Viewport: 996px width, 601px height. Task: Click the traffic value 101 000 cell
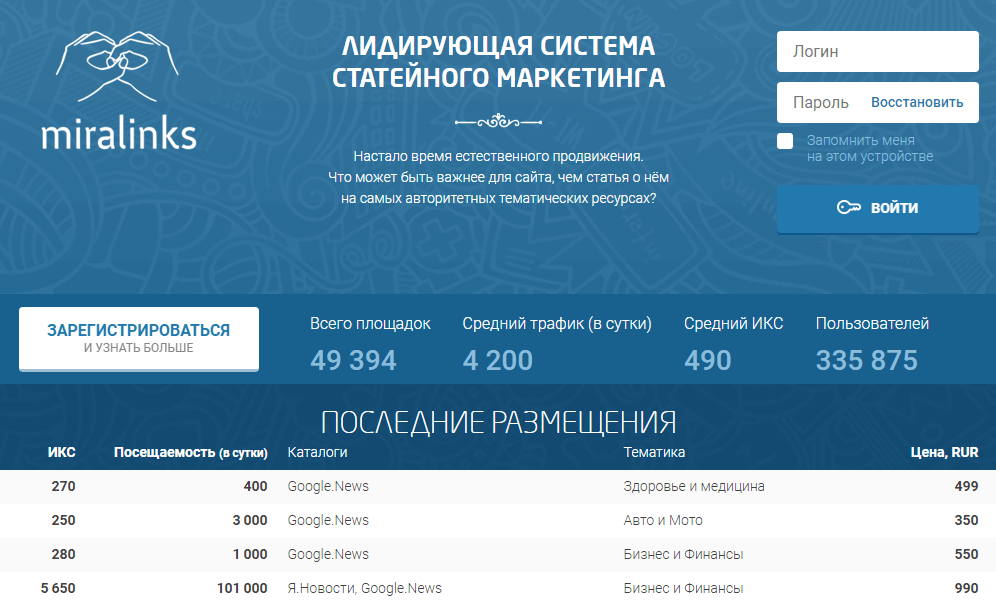pos(242,588)
